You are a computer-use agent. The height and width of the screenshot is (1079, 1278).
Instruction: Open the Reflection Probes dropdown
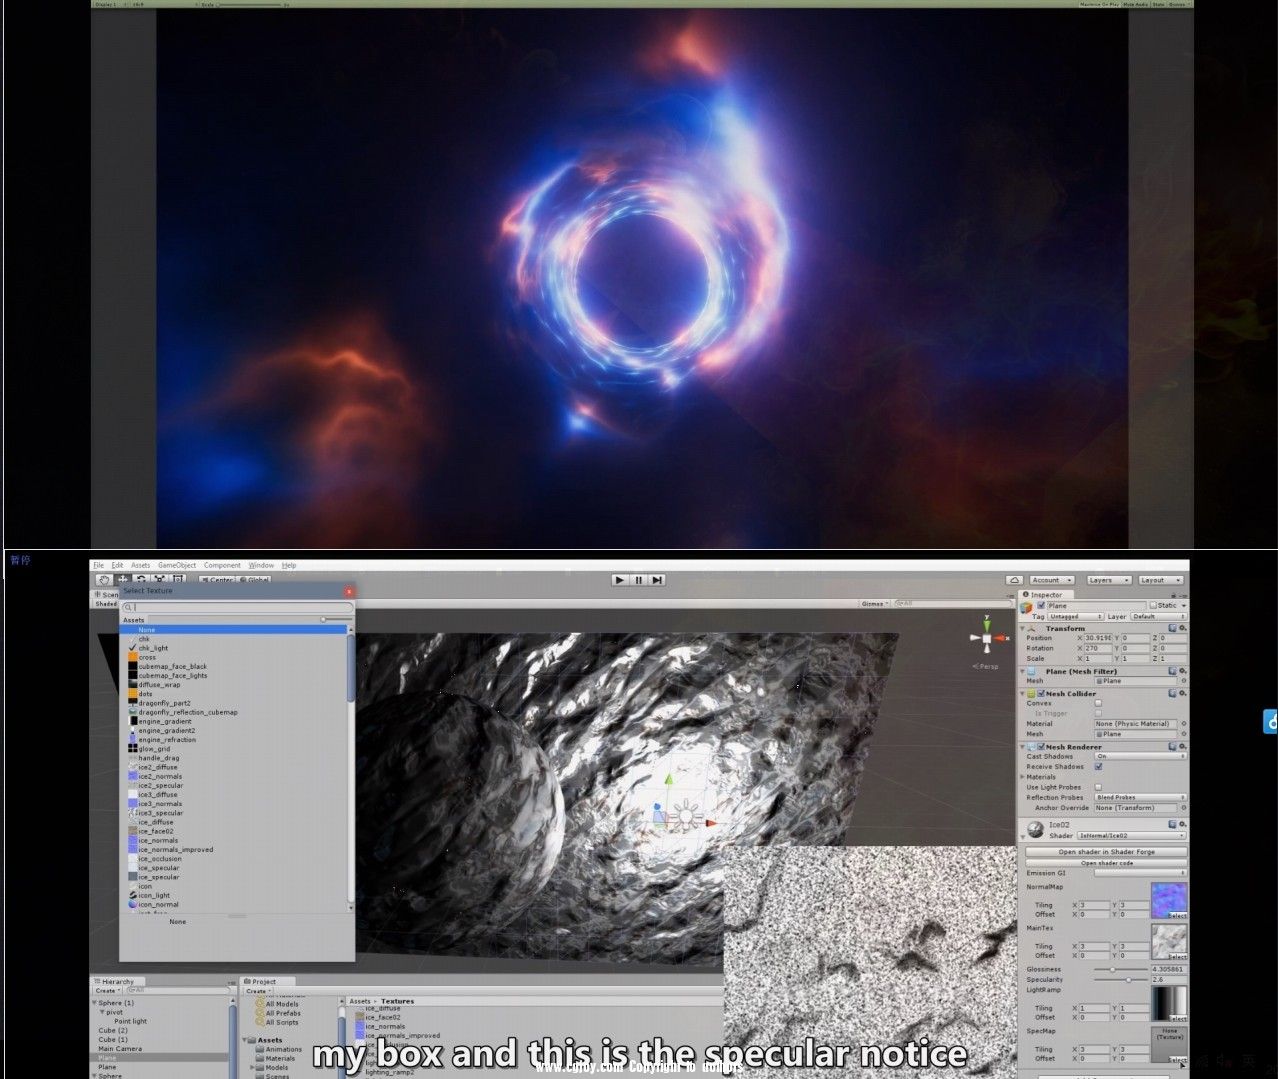pos(1140,797)
